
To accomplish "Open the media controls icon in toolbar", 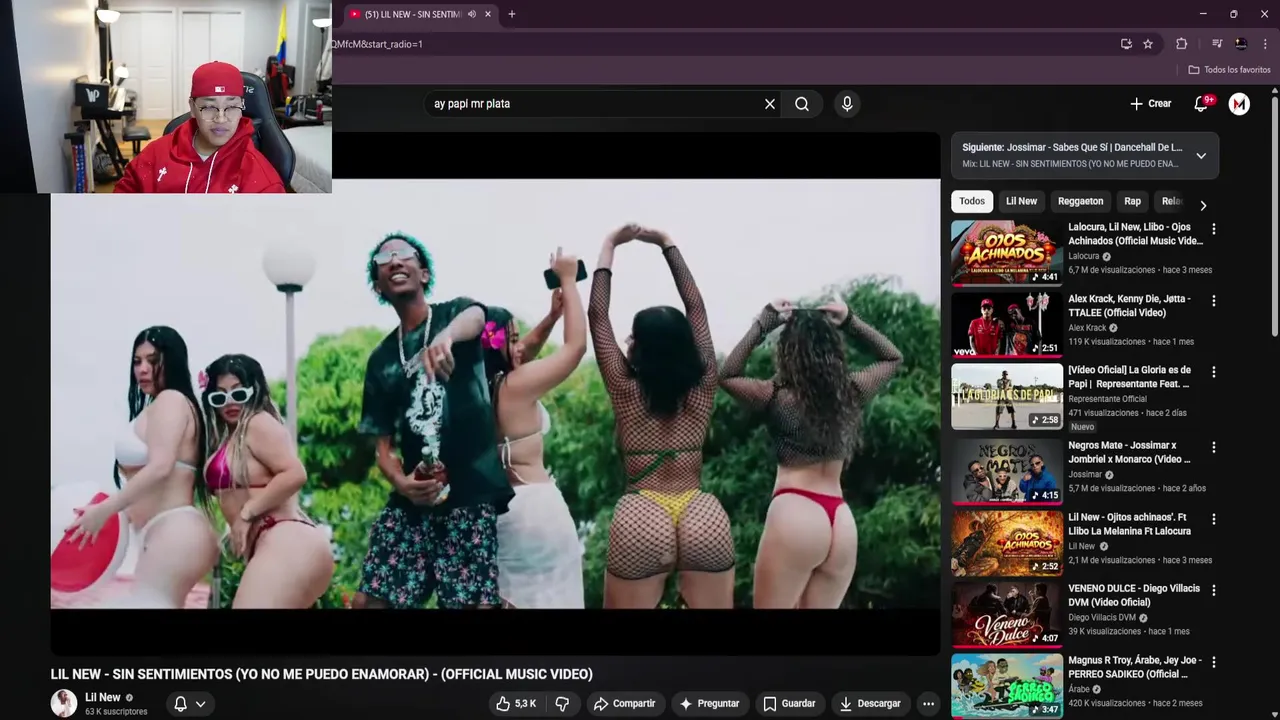I will [1217, 44].
